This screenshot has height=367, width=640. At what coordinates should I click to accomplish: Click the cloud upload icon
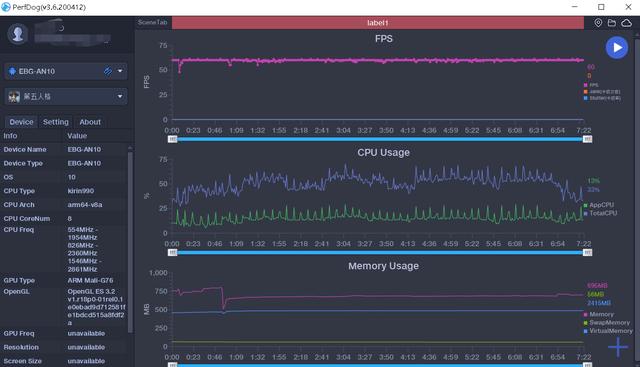click(627, 23)
